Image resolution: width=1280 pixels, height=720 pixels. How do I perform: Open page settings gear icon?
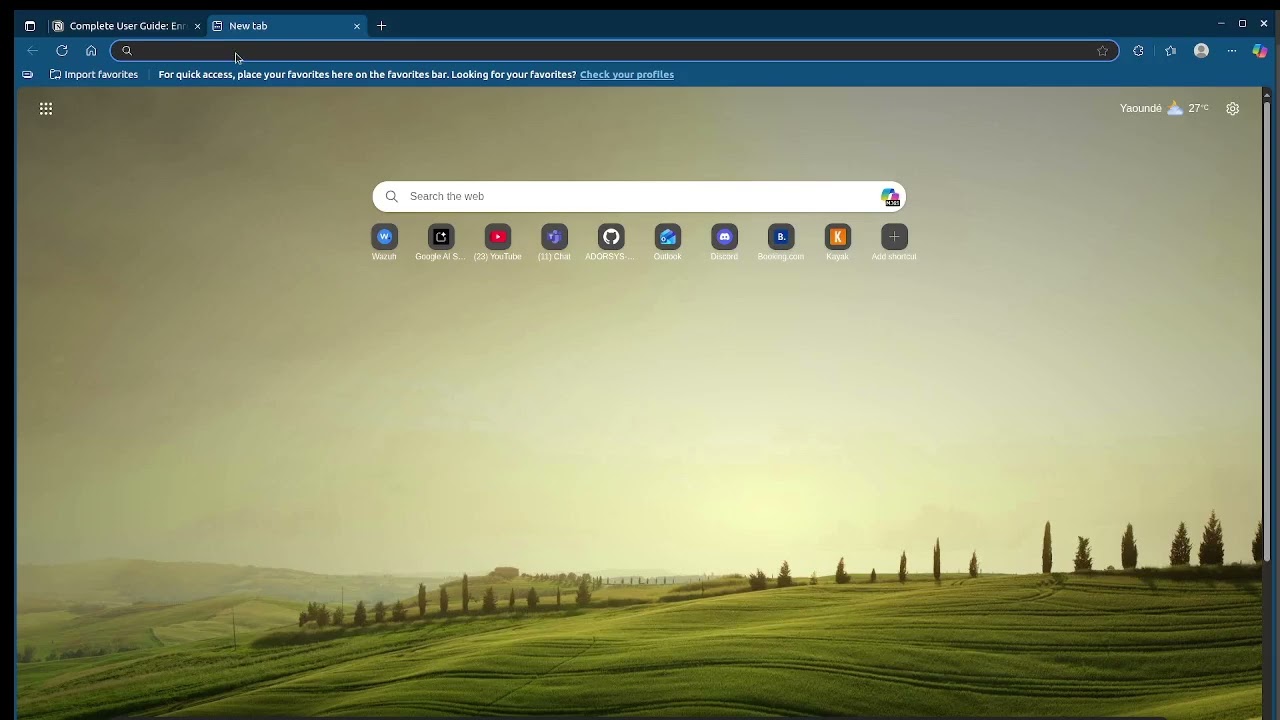pos(1233,108)
